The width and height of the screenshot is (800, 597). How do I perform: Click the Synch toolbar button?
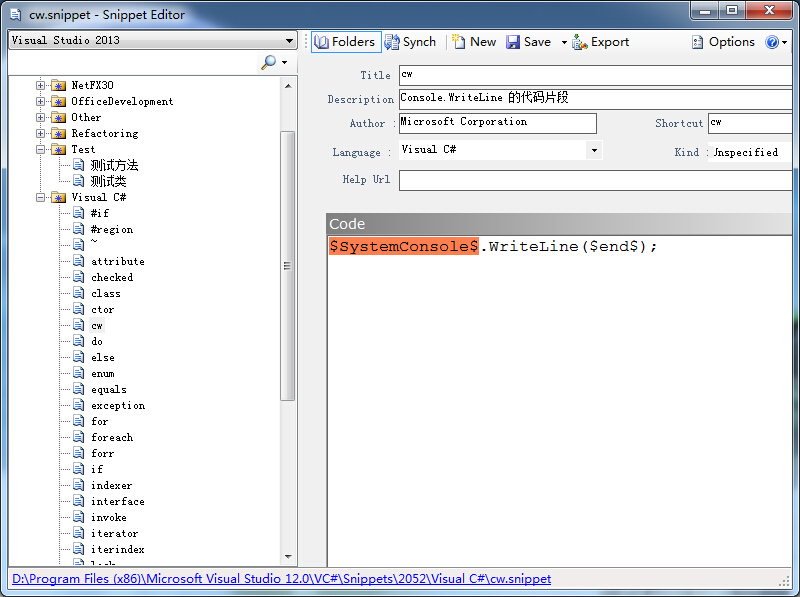pos(410,42)
